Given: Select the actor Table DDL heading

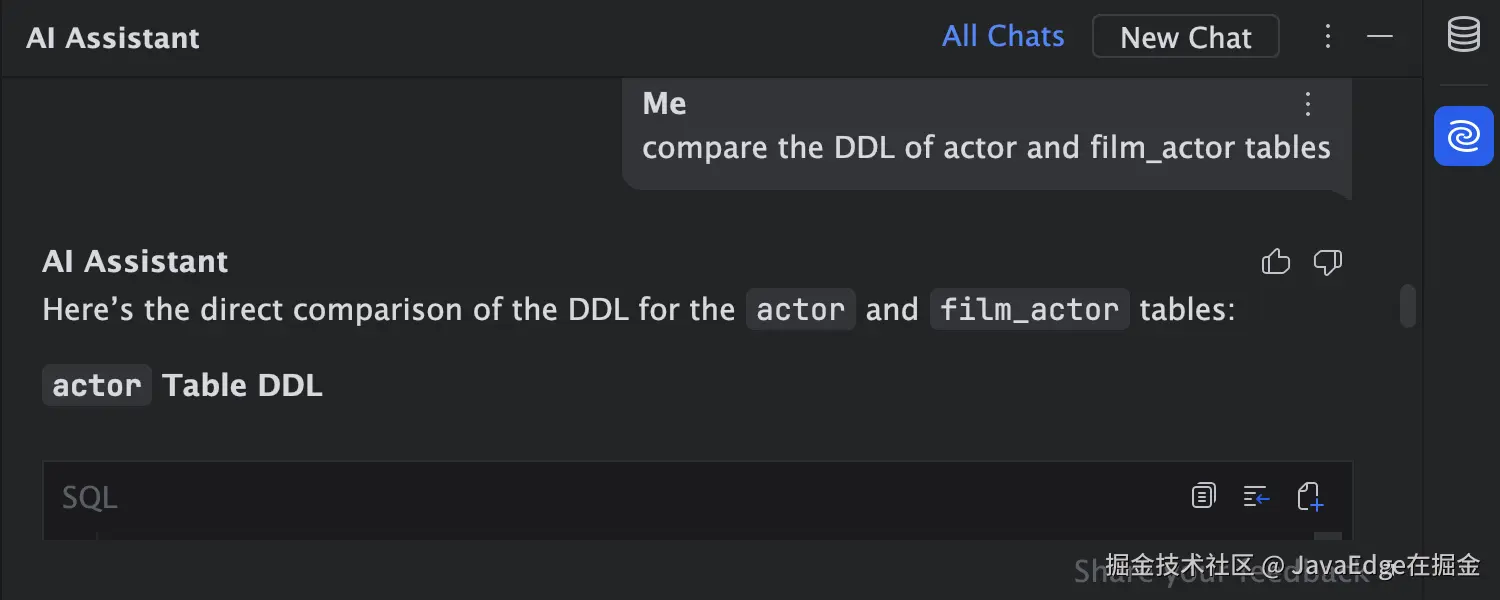Looking at the screenshot, I should [183, 385].
